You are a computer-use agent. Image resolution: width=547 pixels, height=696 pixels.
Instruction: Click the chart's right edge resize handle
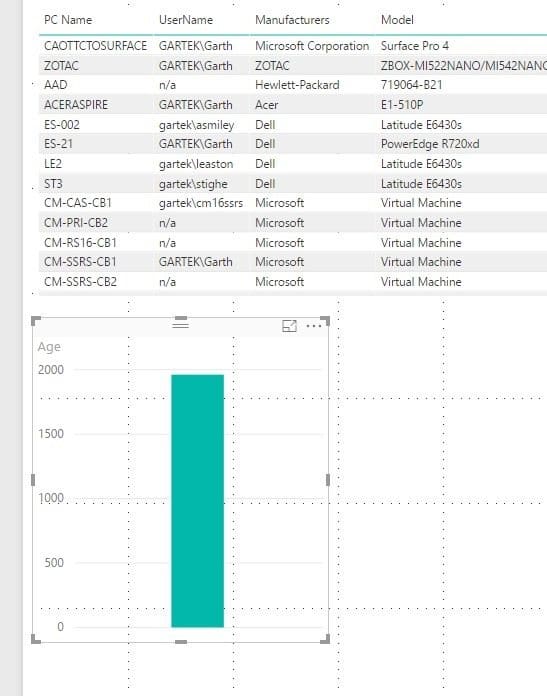pyautogui.click(x=328, y=480)
